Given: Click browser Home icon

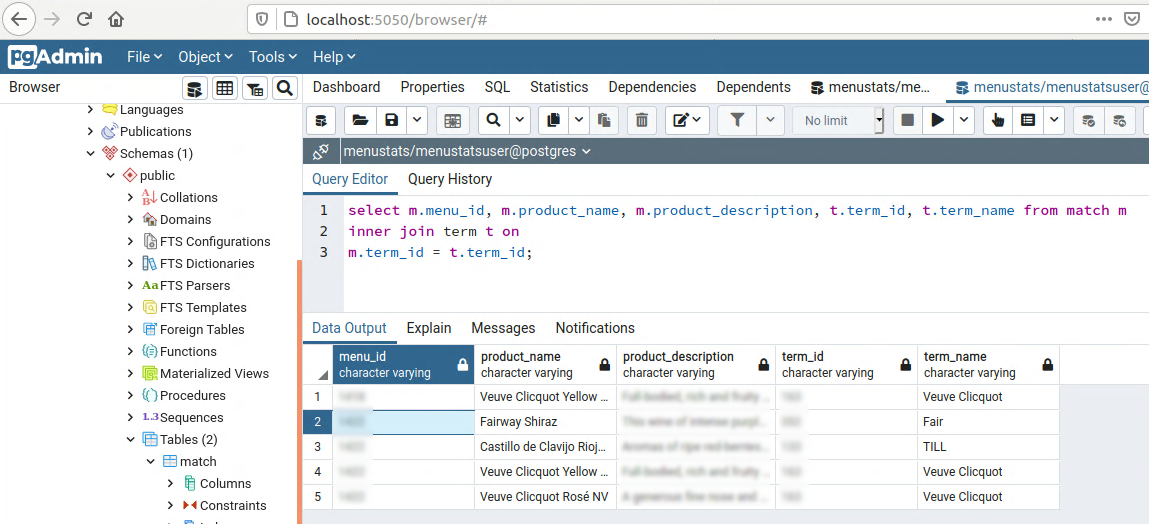Looking at the screenshot, I should click(116, 20).
